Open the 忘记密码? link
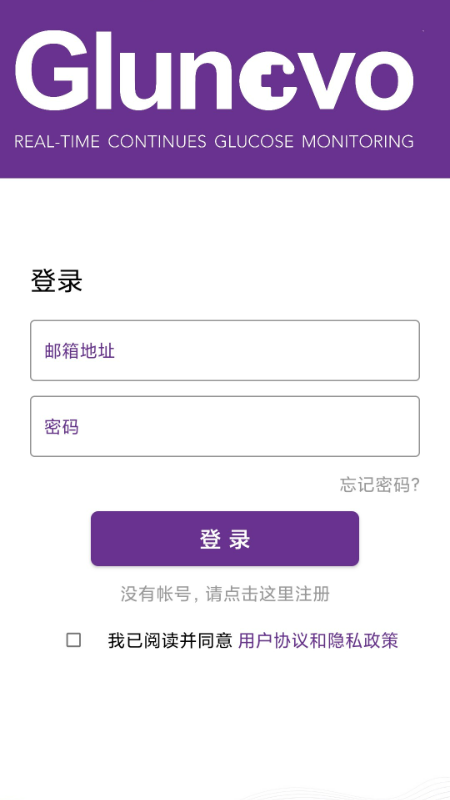The height and width of the screenshot is (800, 450). coord(380,485)
